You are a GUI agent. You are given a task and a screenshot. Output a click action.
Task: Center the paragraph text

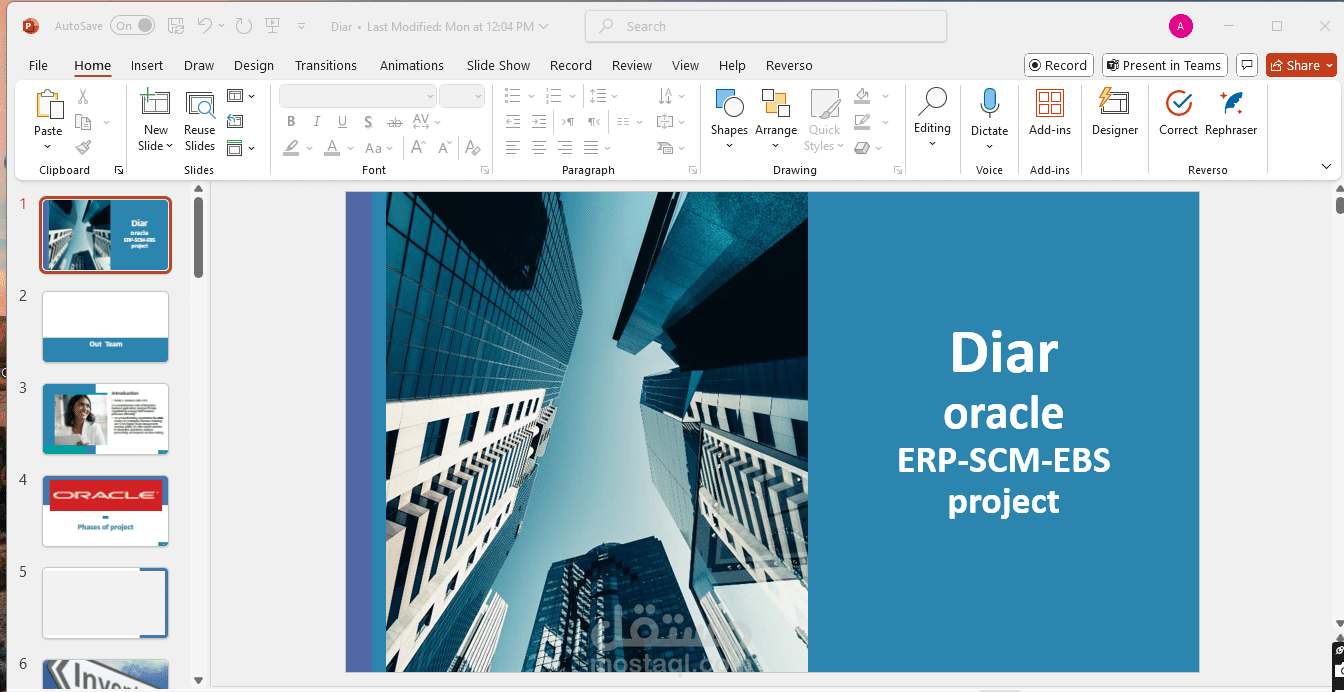[539, 147]
